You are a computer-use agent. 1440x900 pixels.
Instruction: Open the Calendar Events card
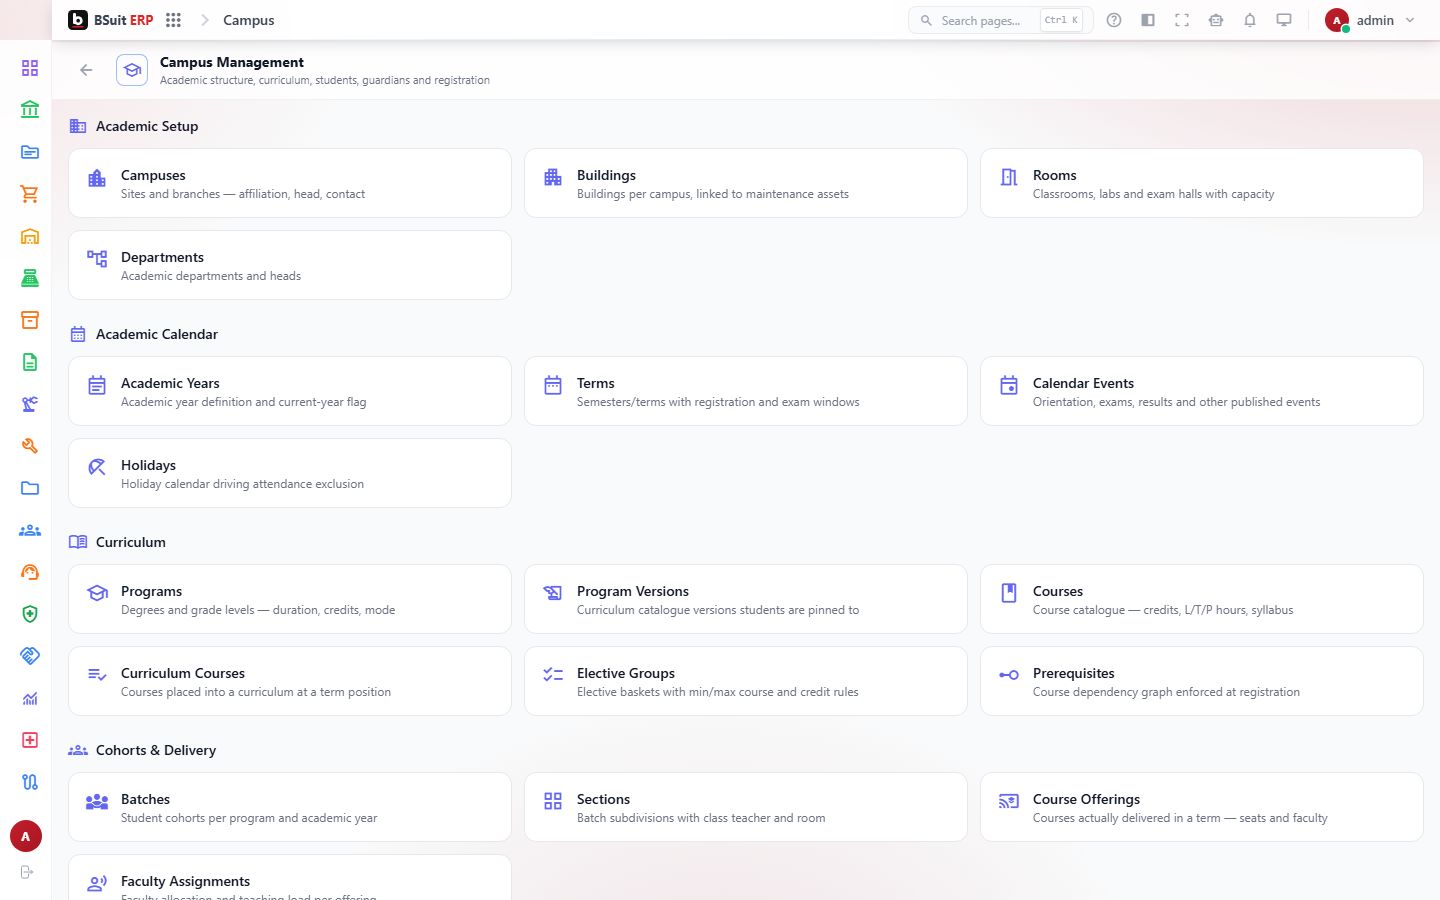coord(1202,391)
